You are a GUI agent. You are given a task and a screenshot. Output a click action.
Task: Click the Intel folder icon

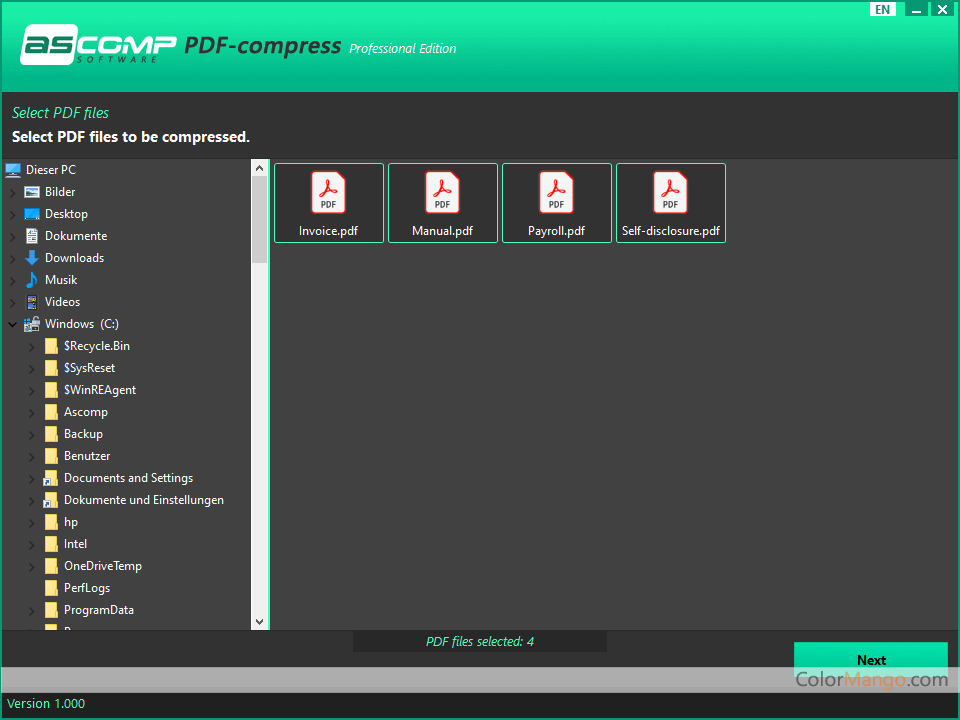point(51,545)
